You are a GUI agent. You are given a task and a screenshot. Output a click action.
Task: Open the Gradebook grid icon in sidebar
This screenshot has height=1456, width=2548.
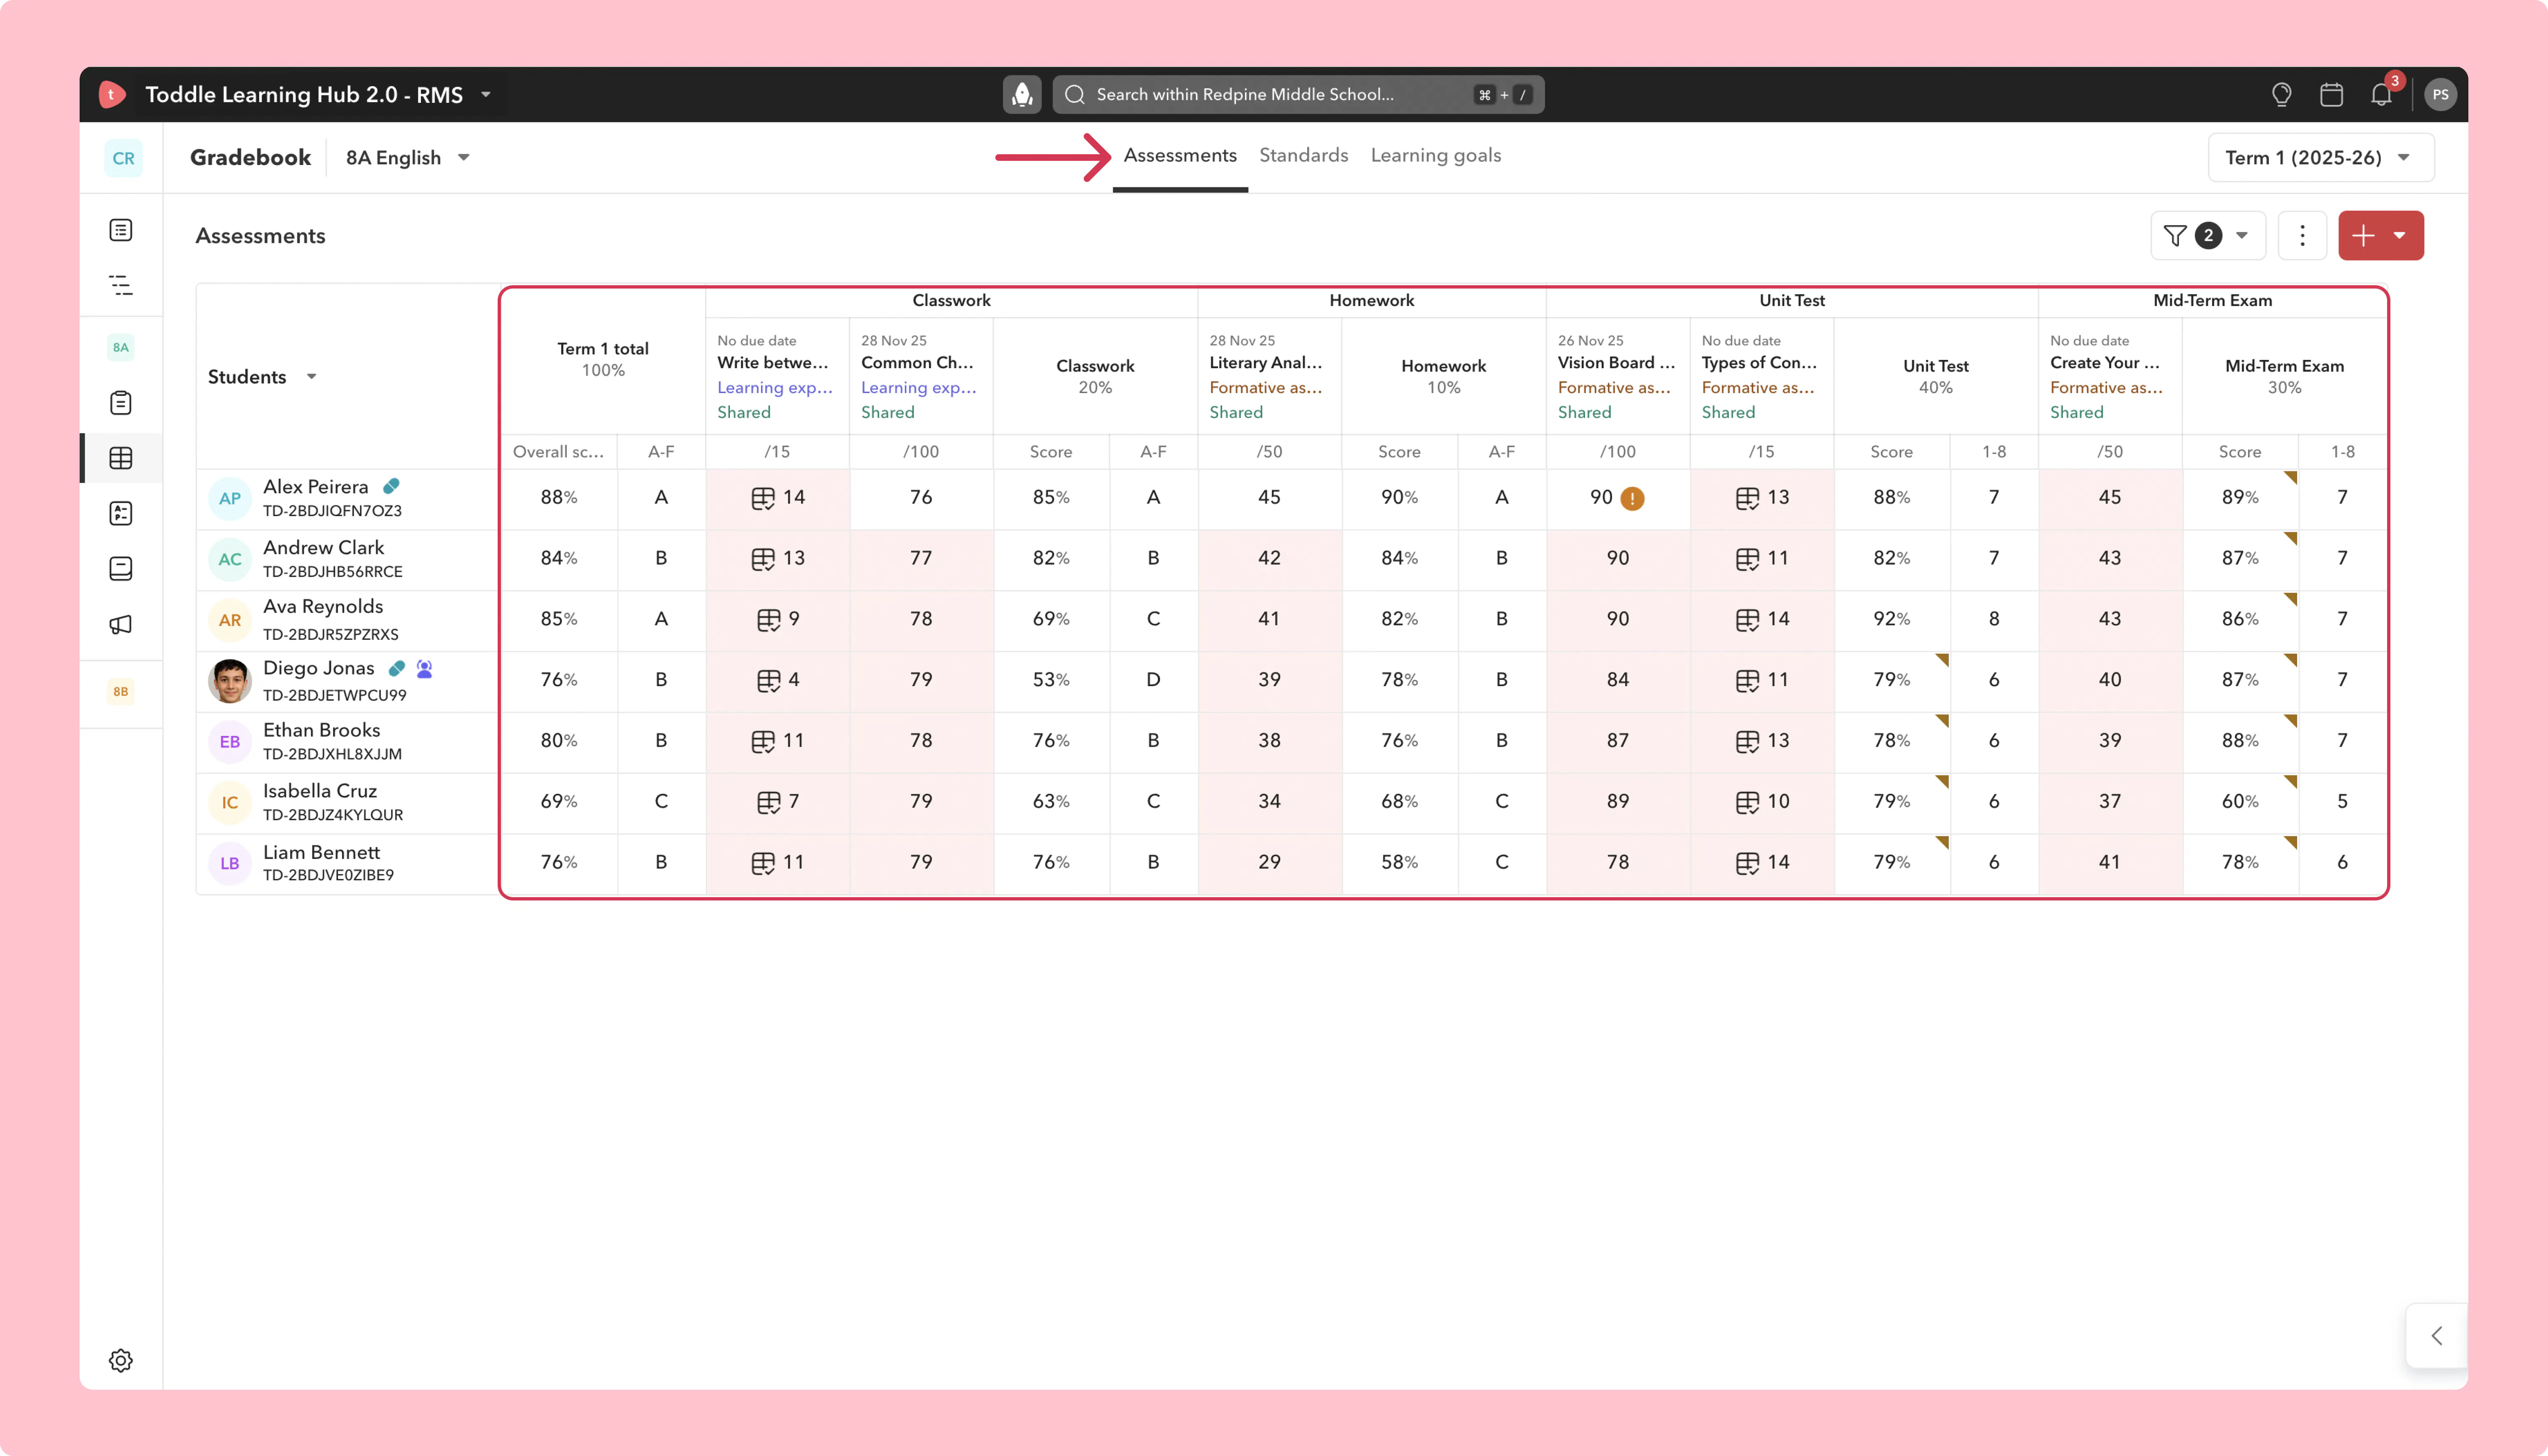coord(121,458)
